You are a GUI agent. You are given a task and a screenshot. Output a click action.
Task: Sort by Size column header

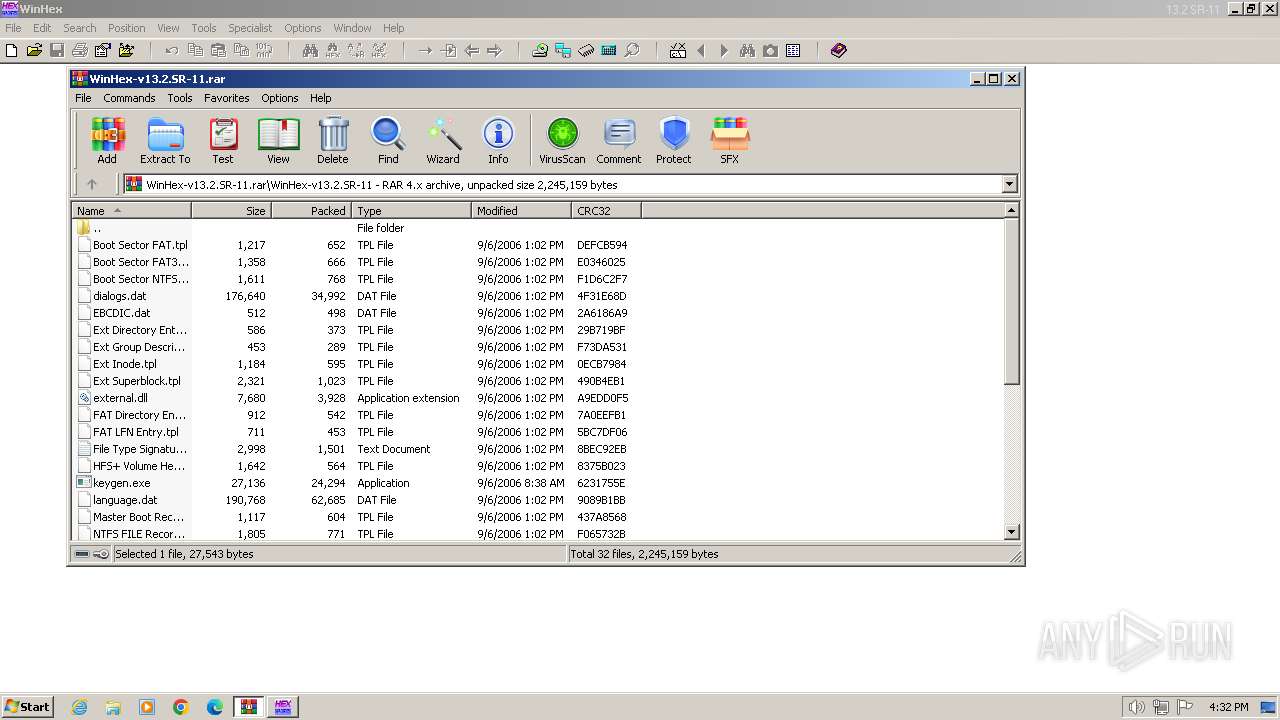pyautogui.click(x=231, y=211)
